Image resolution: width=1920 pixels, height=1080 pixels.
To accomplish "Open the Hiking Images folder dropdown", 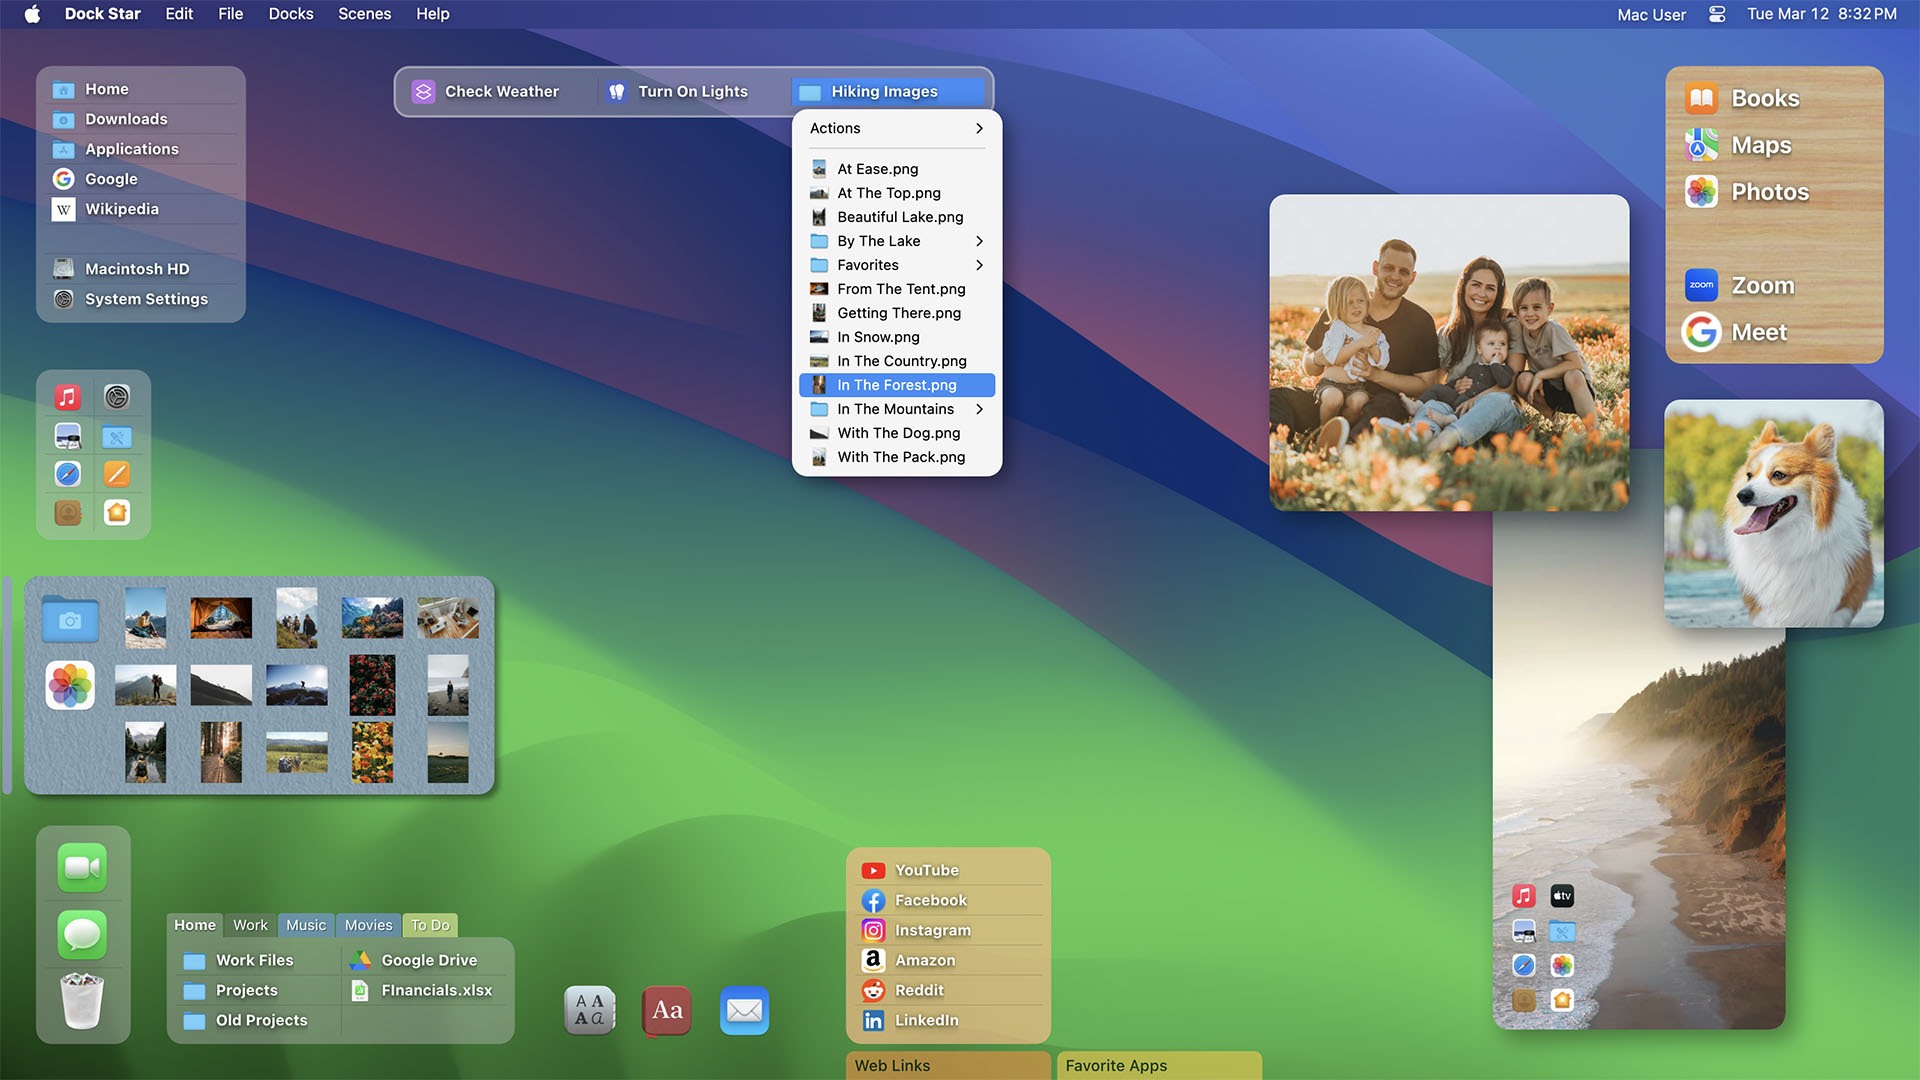I will point(888,91).
